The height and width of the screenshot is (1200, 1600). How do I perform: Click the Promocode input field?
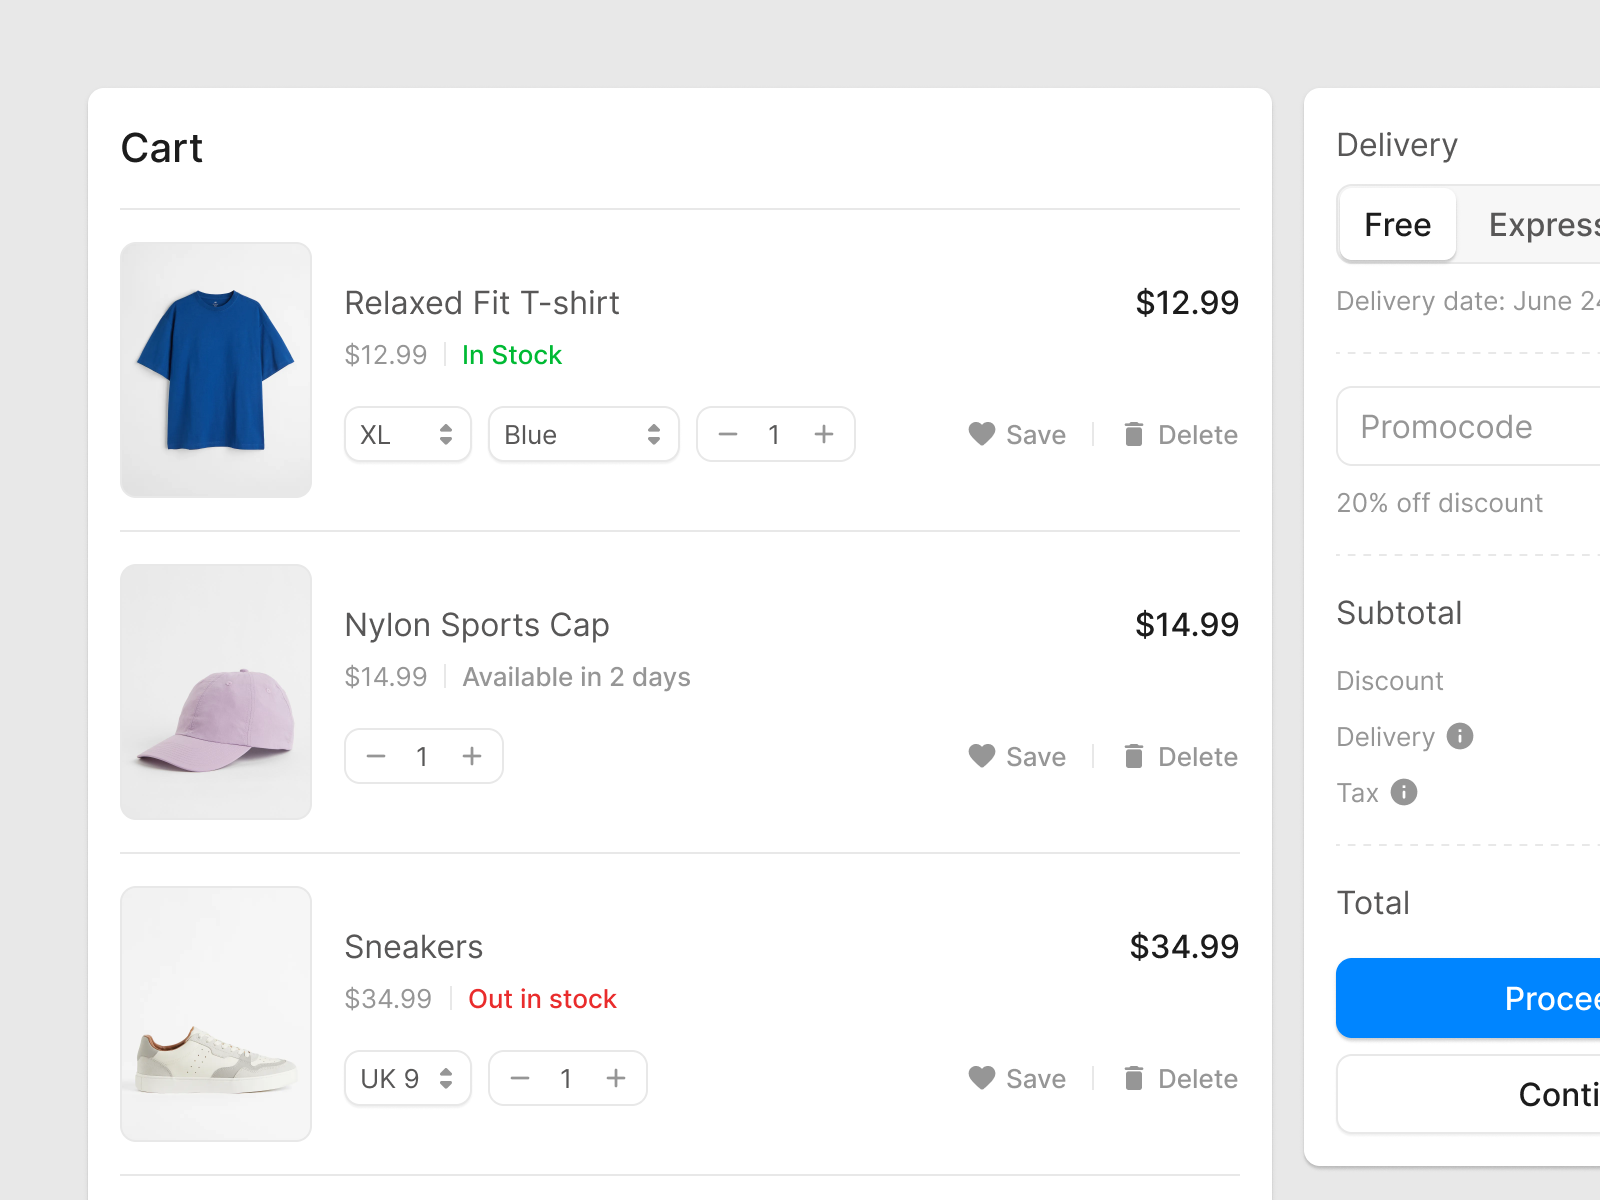pos(1460,427)
